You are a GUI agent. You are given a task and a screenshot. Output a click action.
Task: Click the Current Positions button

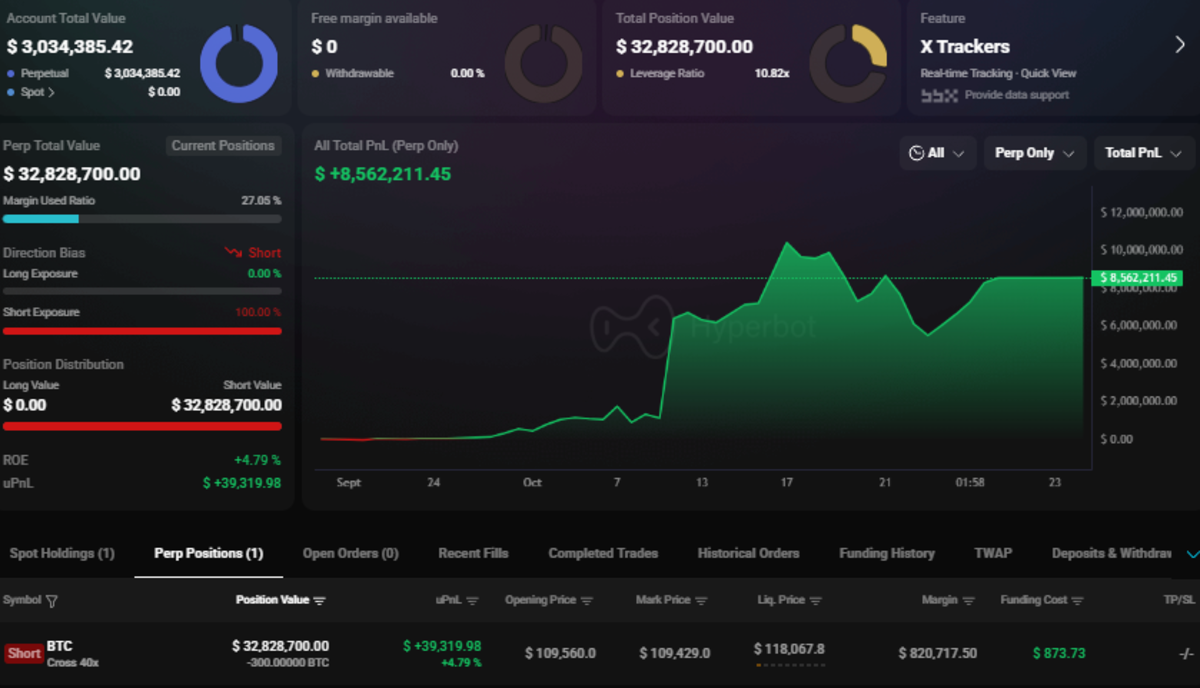point(223,145)
